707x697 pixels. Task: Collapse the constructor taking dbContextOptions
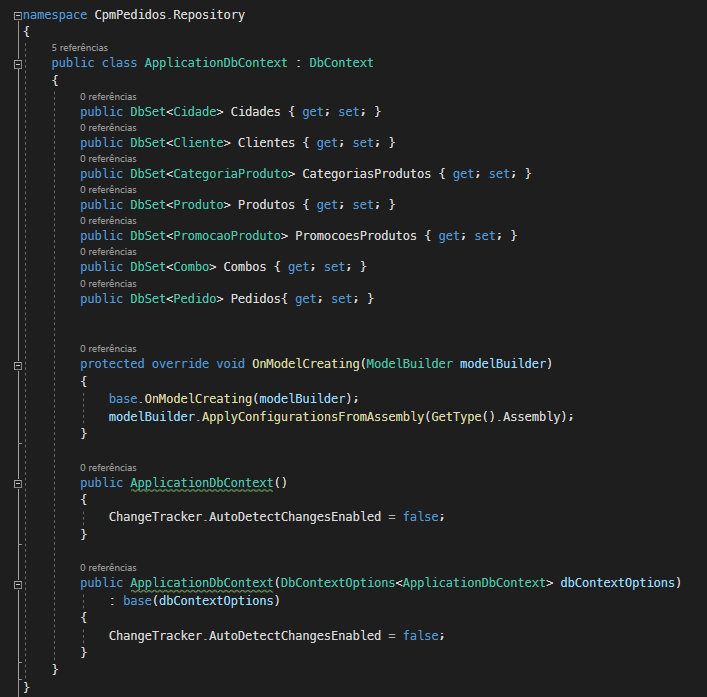18,585
